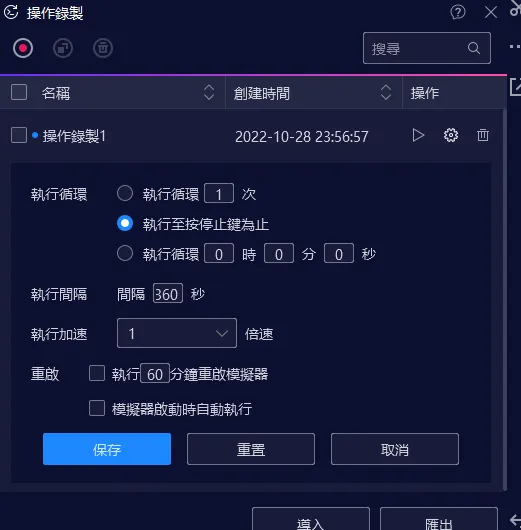Click the 重置 button
Viewport: 521px width, 530px height.
tap(251, 449)
